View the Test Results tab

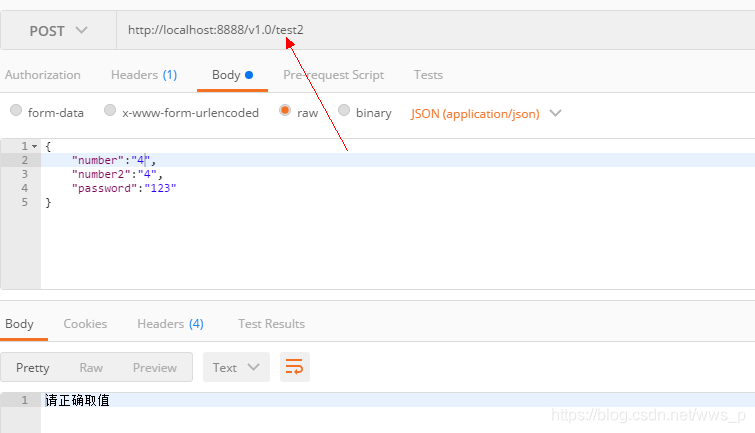click(271, 324)
